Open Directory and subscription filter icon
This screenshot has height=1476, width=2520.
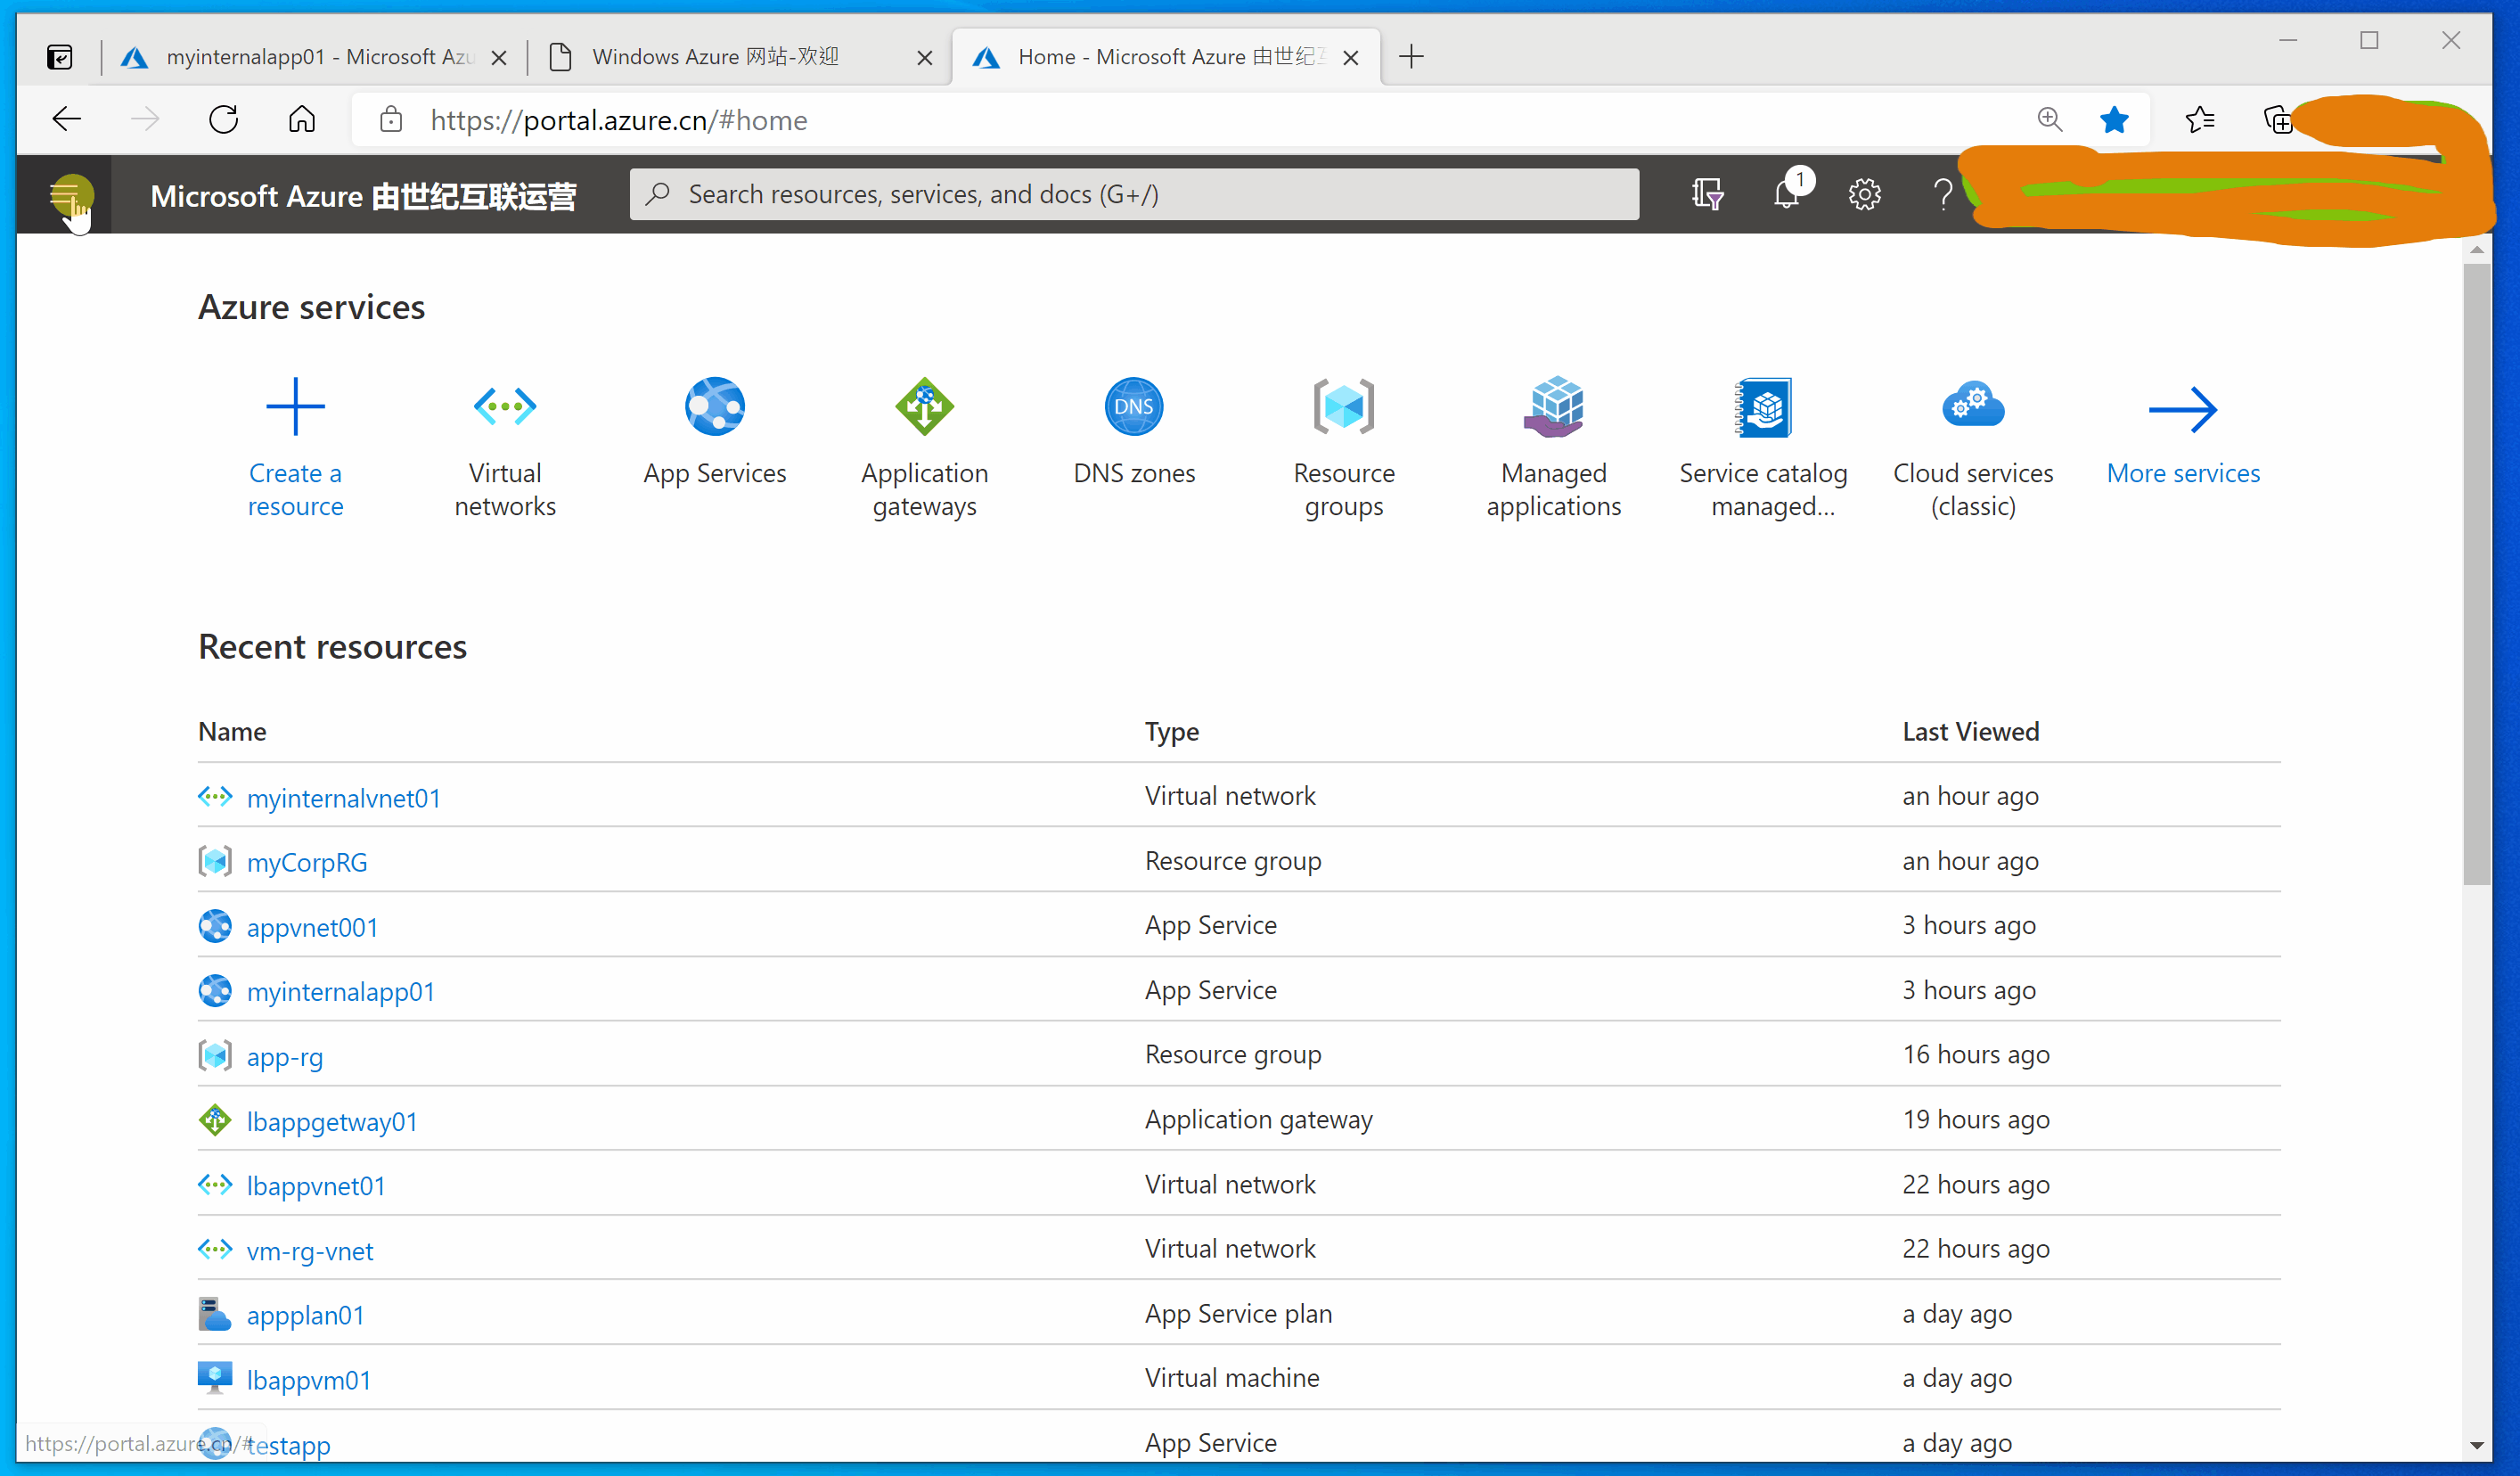1707,194
